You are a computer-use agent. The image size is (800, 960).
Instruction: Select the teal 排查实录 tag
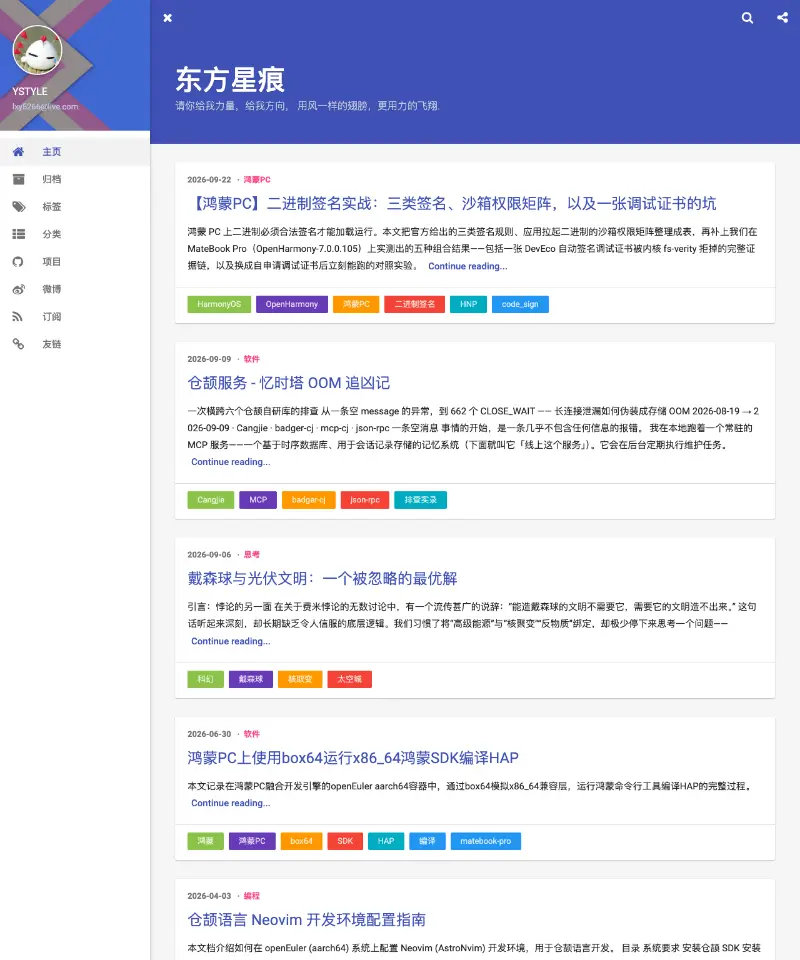tap(421, 500)
